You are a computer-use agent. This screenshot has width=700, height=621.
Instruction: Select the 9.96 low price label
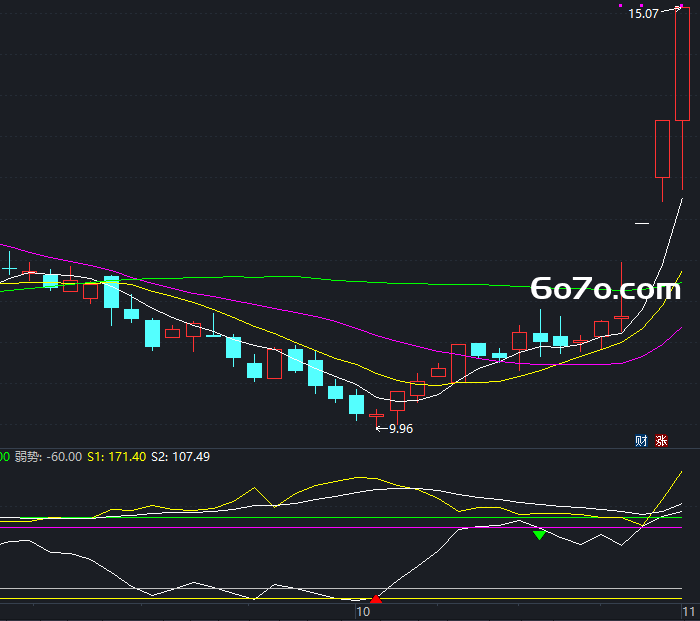401,429
